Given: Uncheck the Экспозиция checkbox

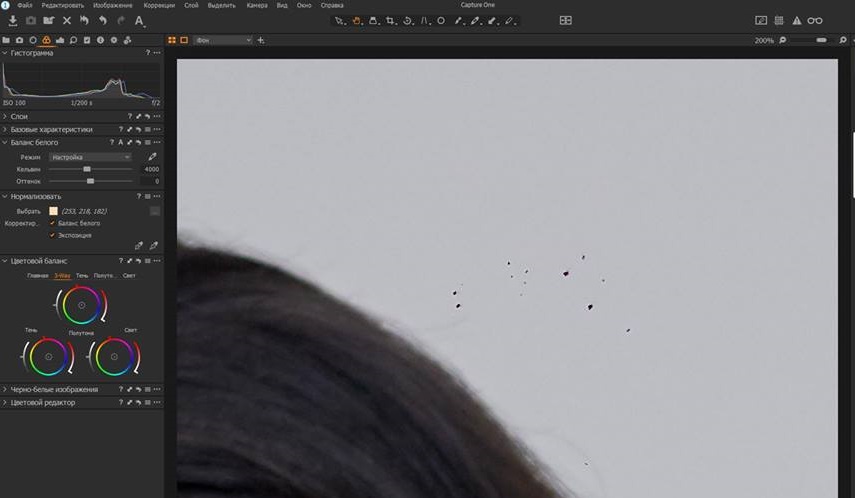Looking at the screenshot, I should (x=52, y=235).
